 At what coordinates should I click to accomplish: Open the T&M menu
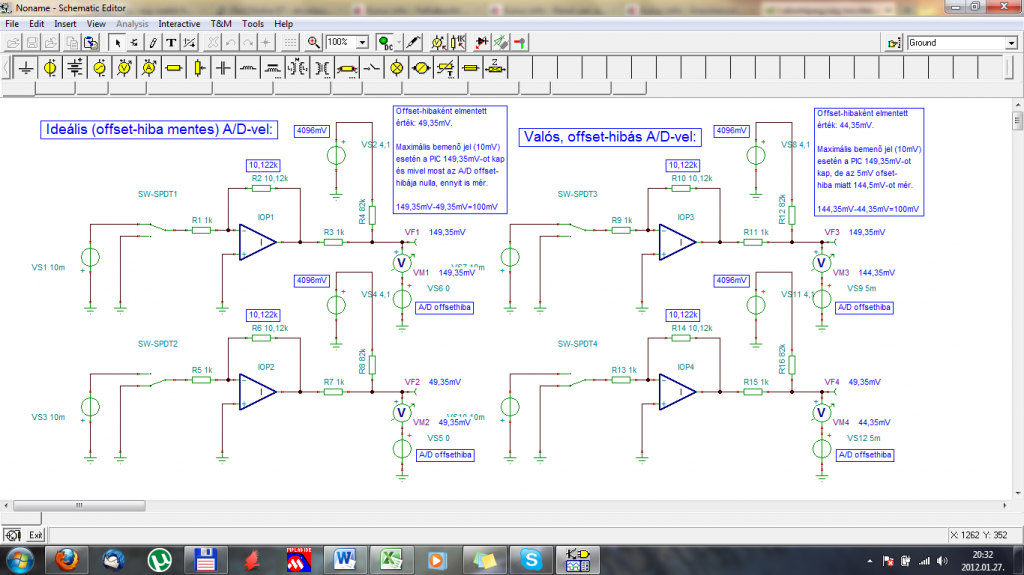coord(221,24)
